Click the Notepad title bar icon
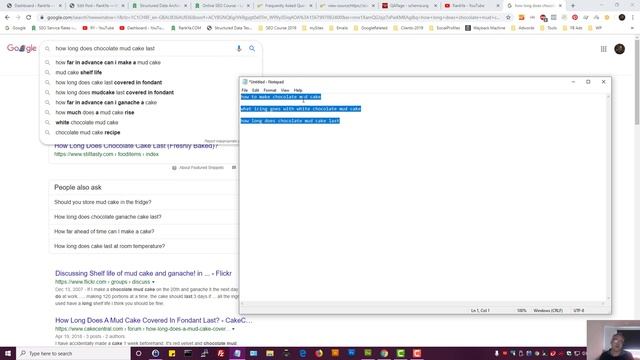 (x=245, y=82)
